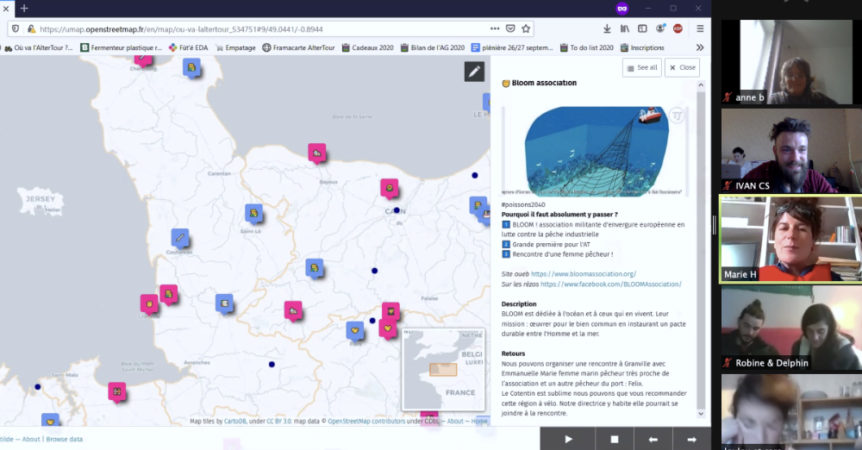
Task: Close the current browser tab
Action: tap(6, 8)
